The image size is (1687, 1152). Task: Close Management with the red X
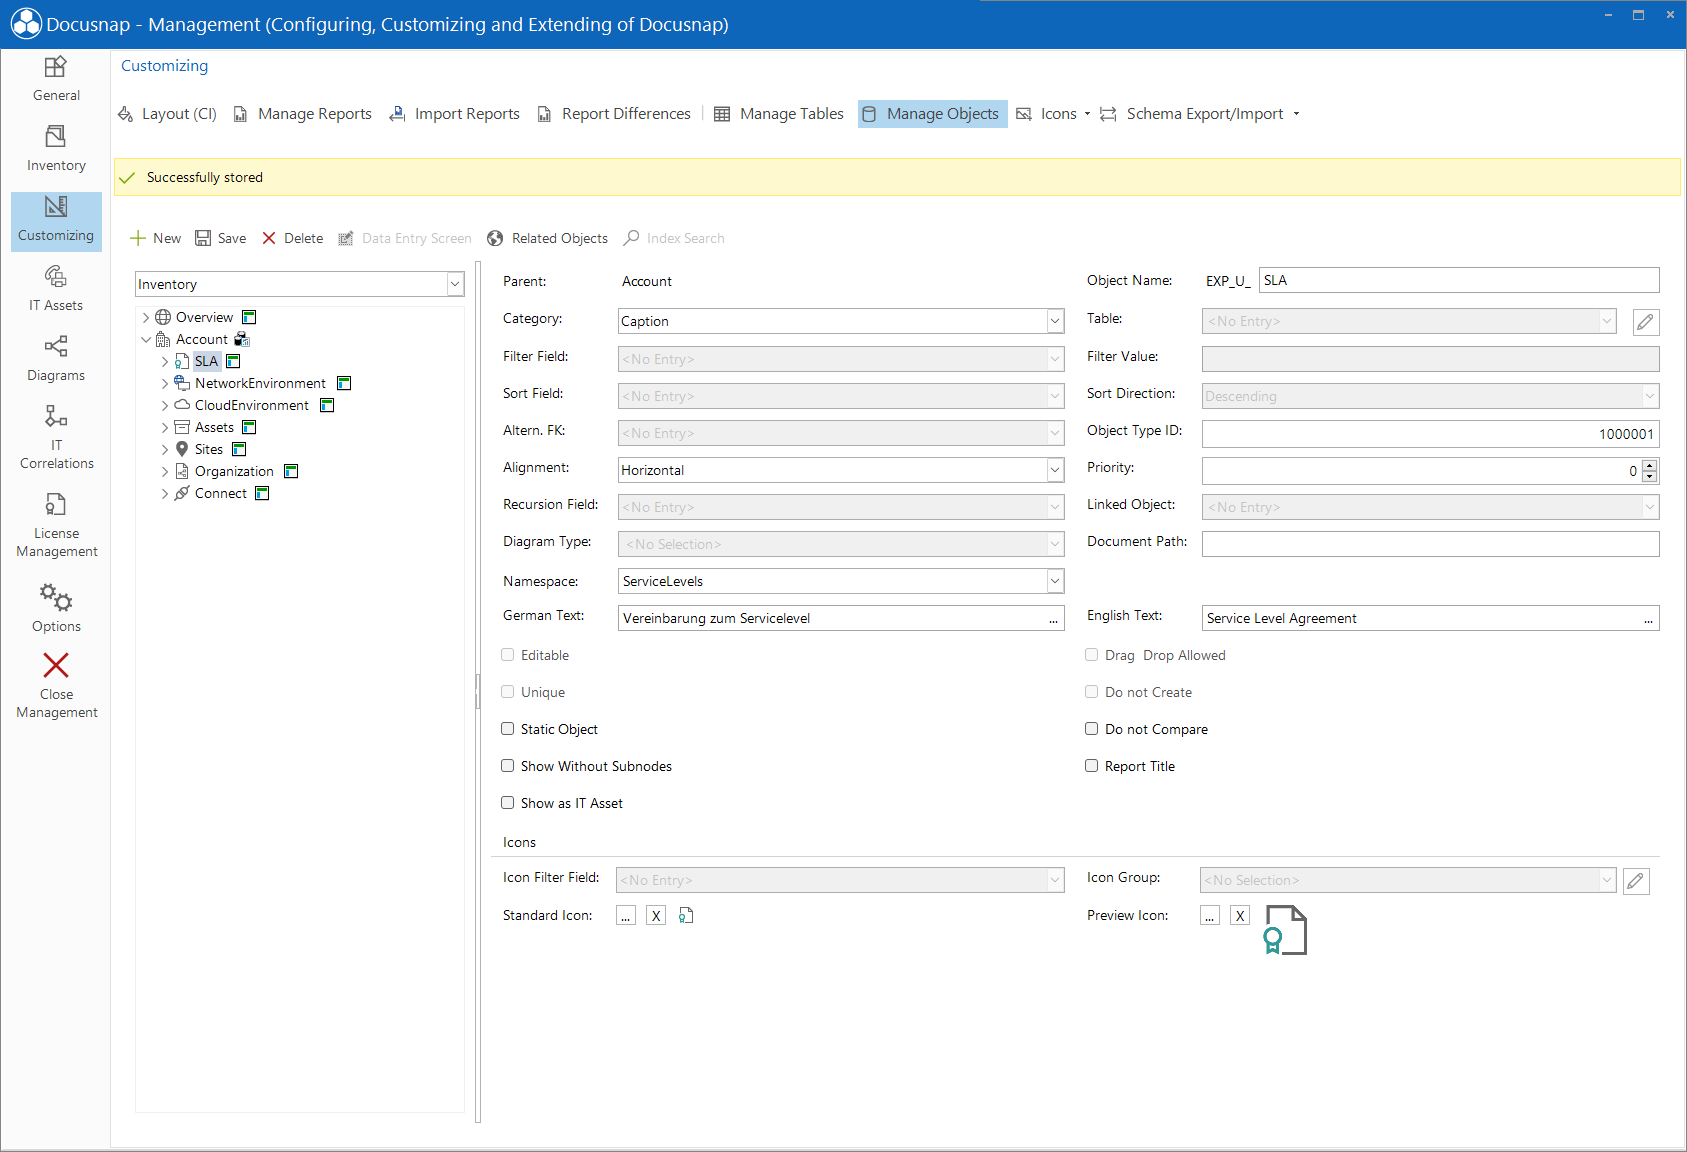point(56,685)
